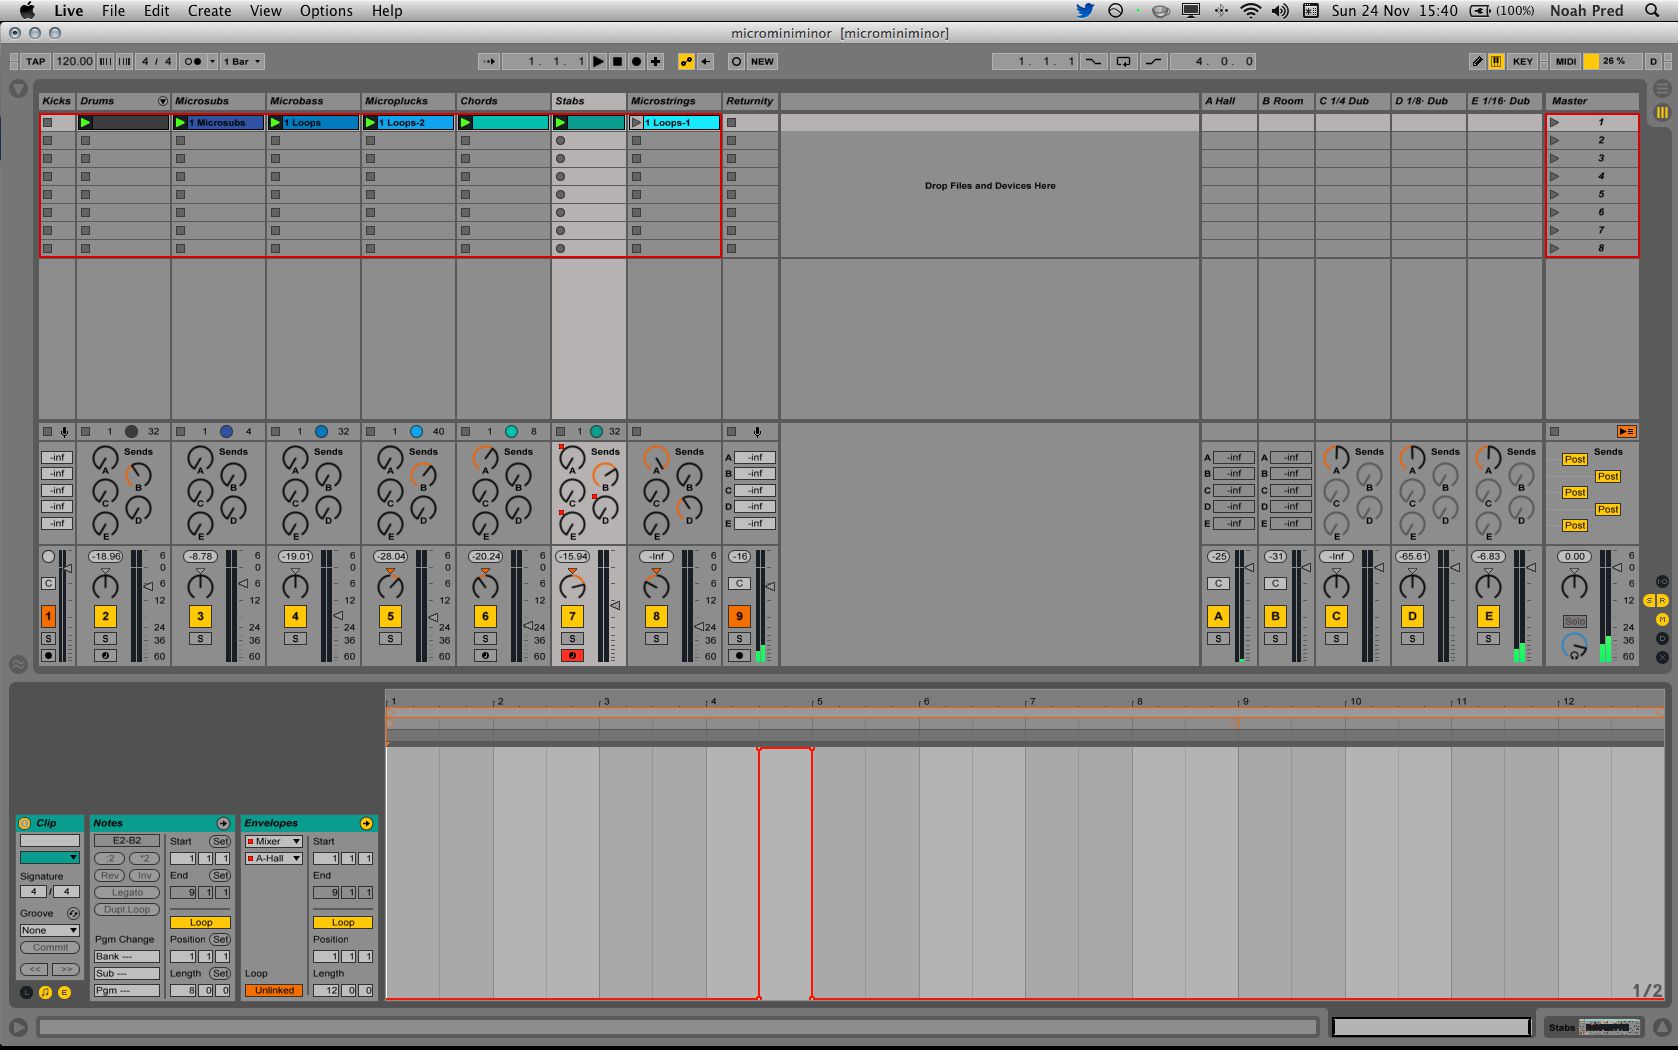Click Set next to Notes Start
Image resolution: width=1678 pixels, height=1050 pixels.
[x=220, y=841]
